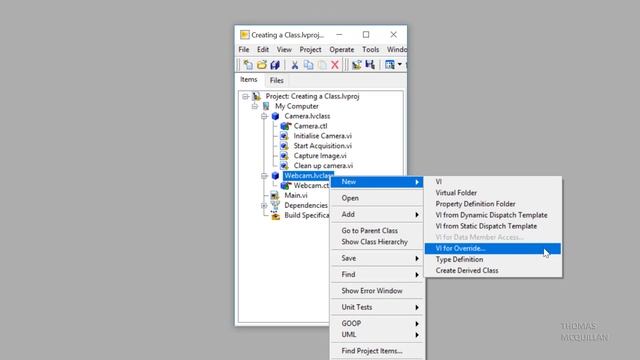Open the Unit Tests submenu
The width and height of the screenshot is (640, 360).
377,307
